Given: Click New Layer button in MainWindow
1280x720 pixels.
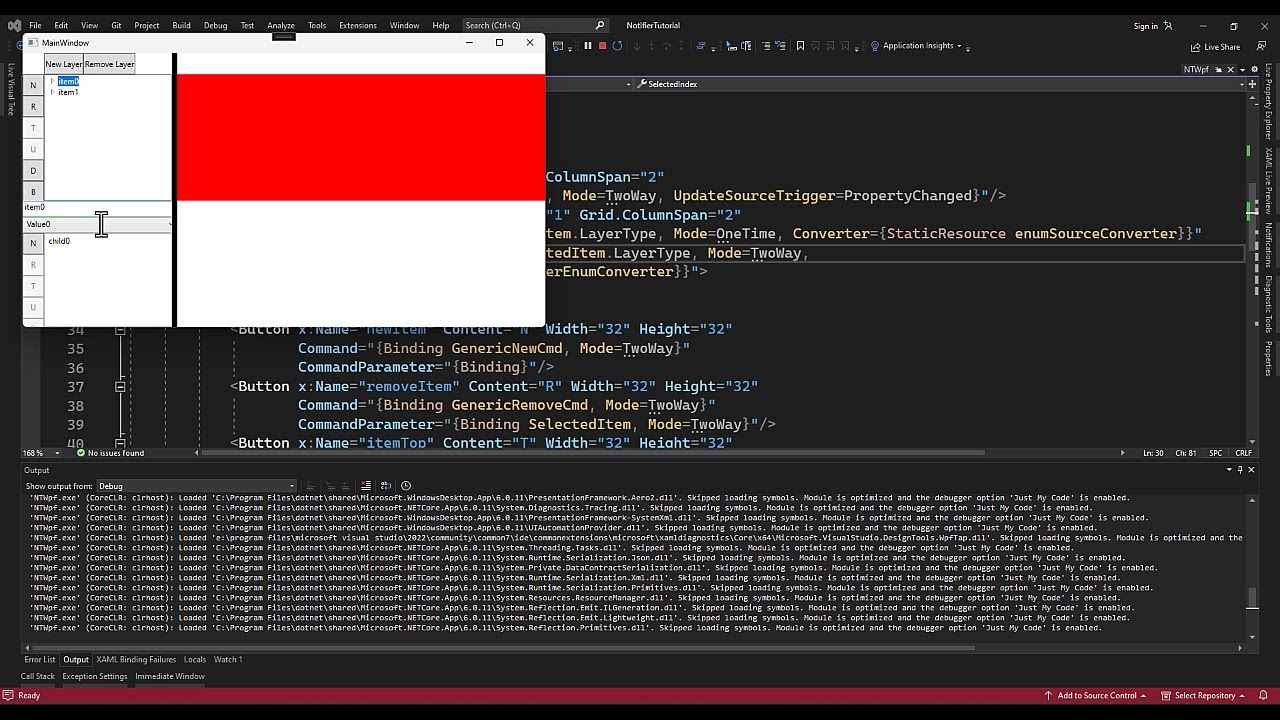Looking at the screenshot, I should [x=64, y=64].
